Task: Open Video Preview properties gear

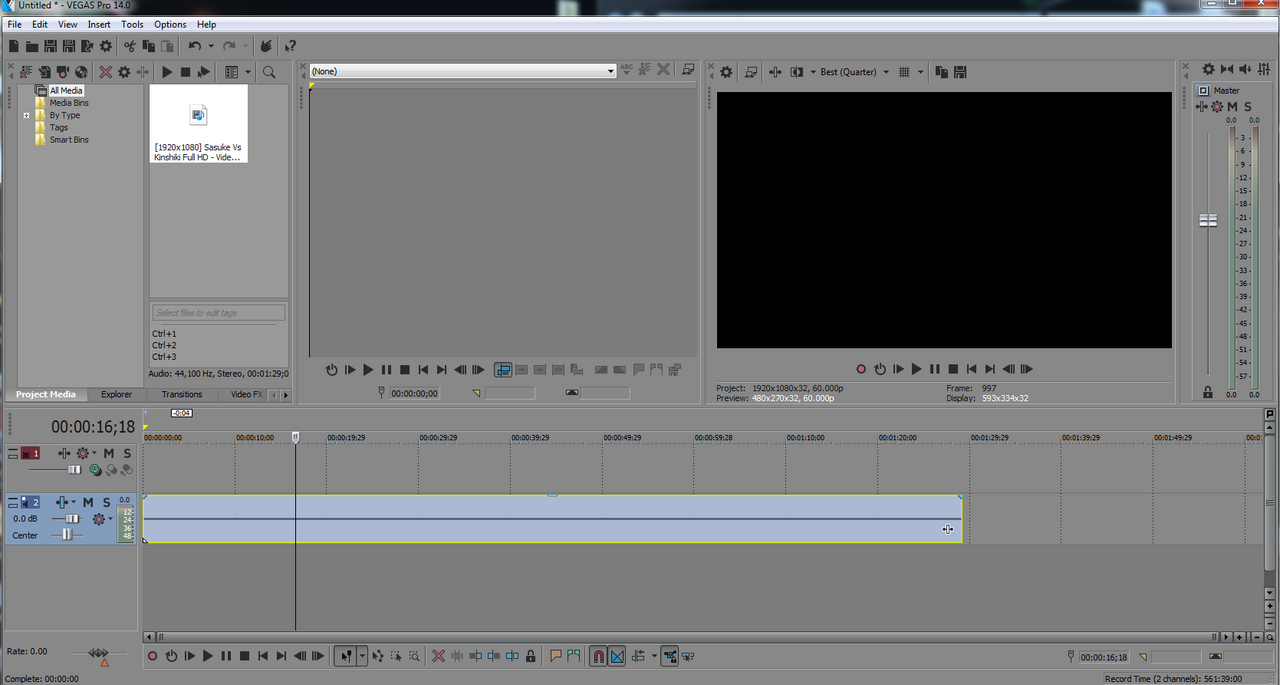Action: 726,72
